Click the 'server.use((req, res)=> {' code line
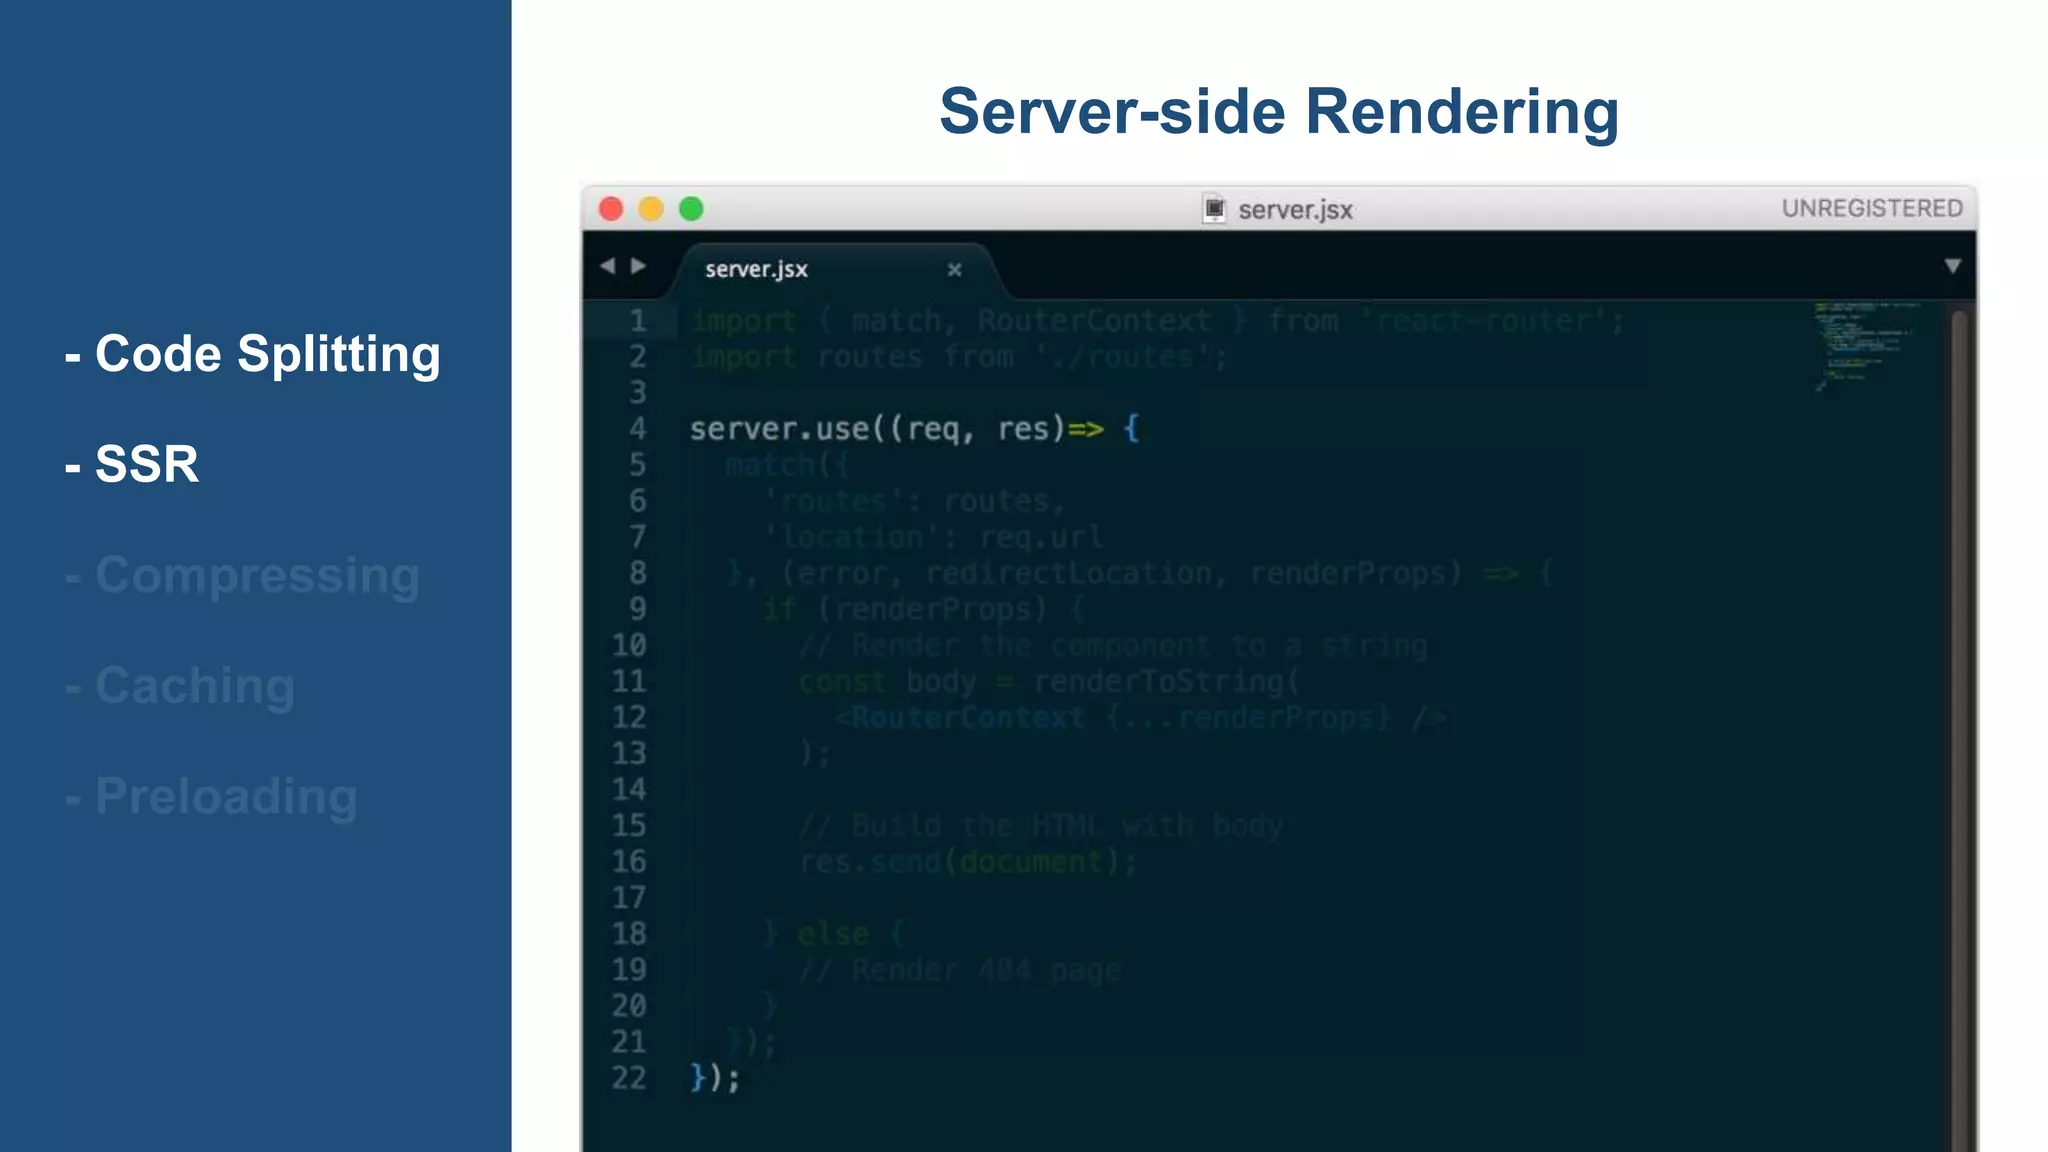 (x=914, y=429)
